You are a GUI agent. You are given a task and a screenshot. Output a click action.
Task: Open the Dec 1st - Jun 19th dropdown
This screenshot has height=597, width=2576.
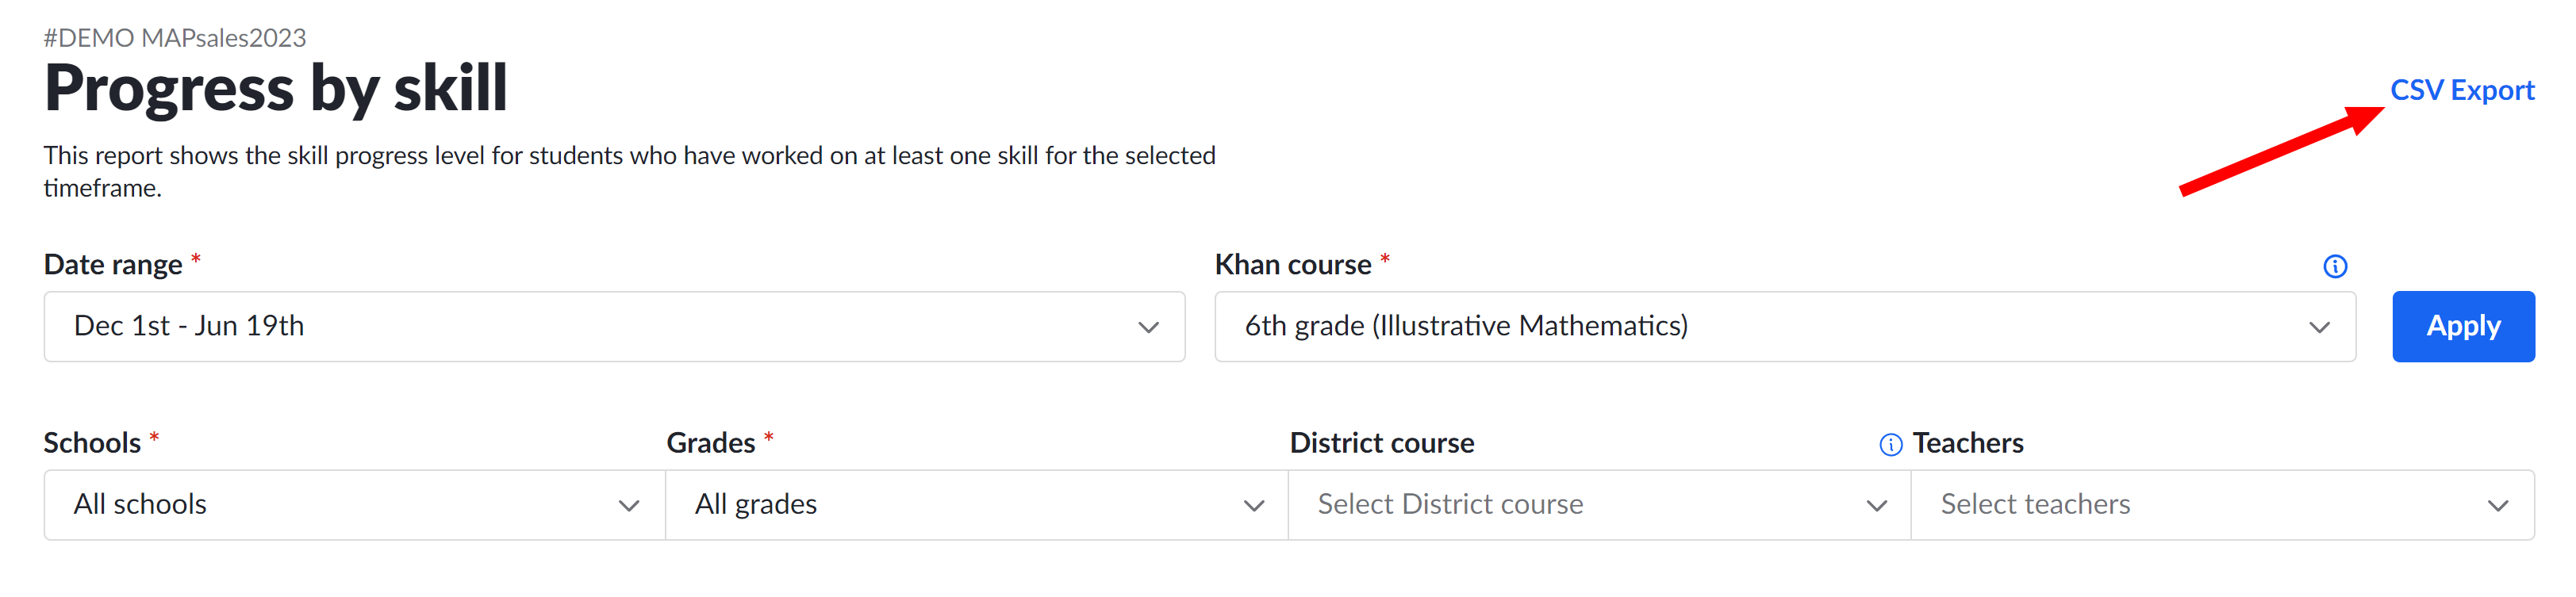coord(614,327)
